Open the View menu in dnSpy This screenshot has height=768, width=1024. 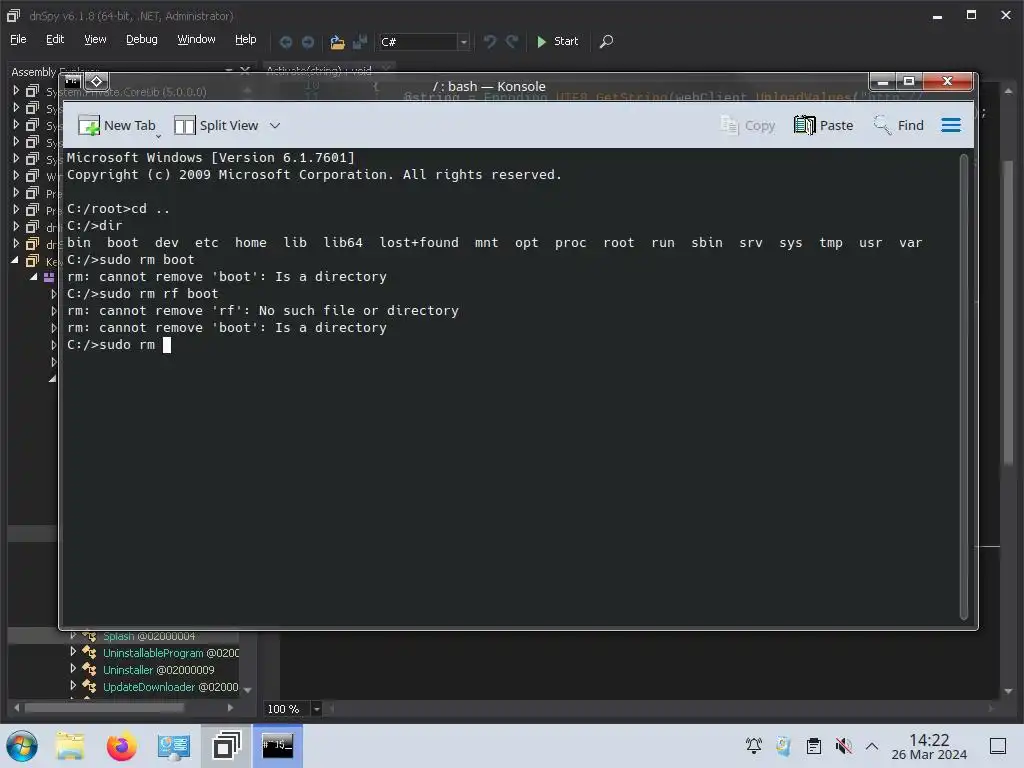click(x=95, y=40)
